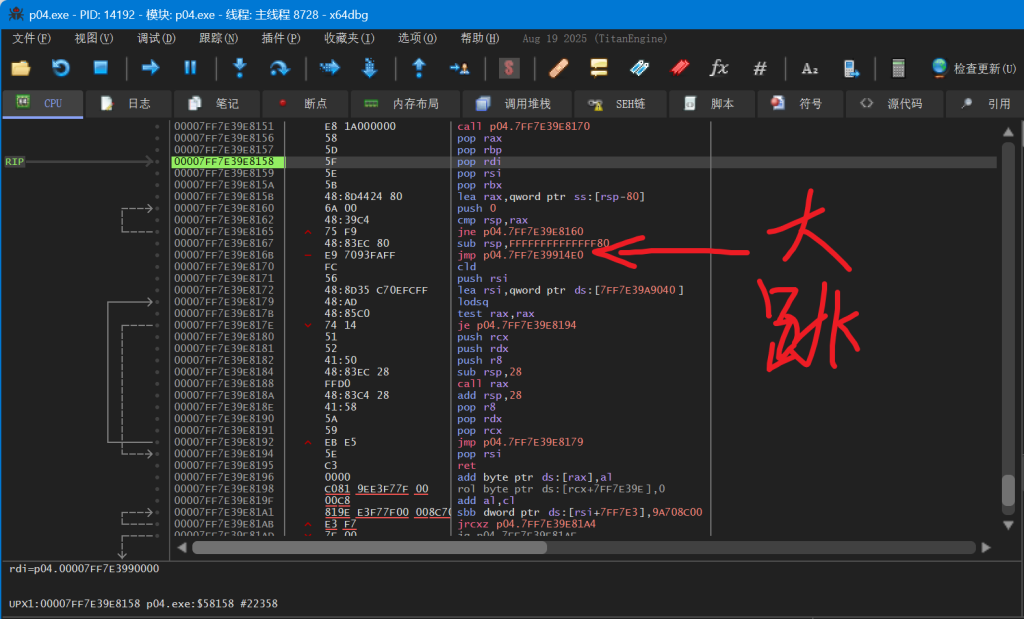Select the jmp p04.7FF7E39914E0 instruction line
Screen dimensions: 1024x619
[x=520, y=255]
